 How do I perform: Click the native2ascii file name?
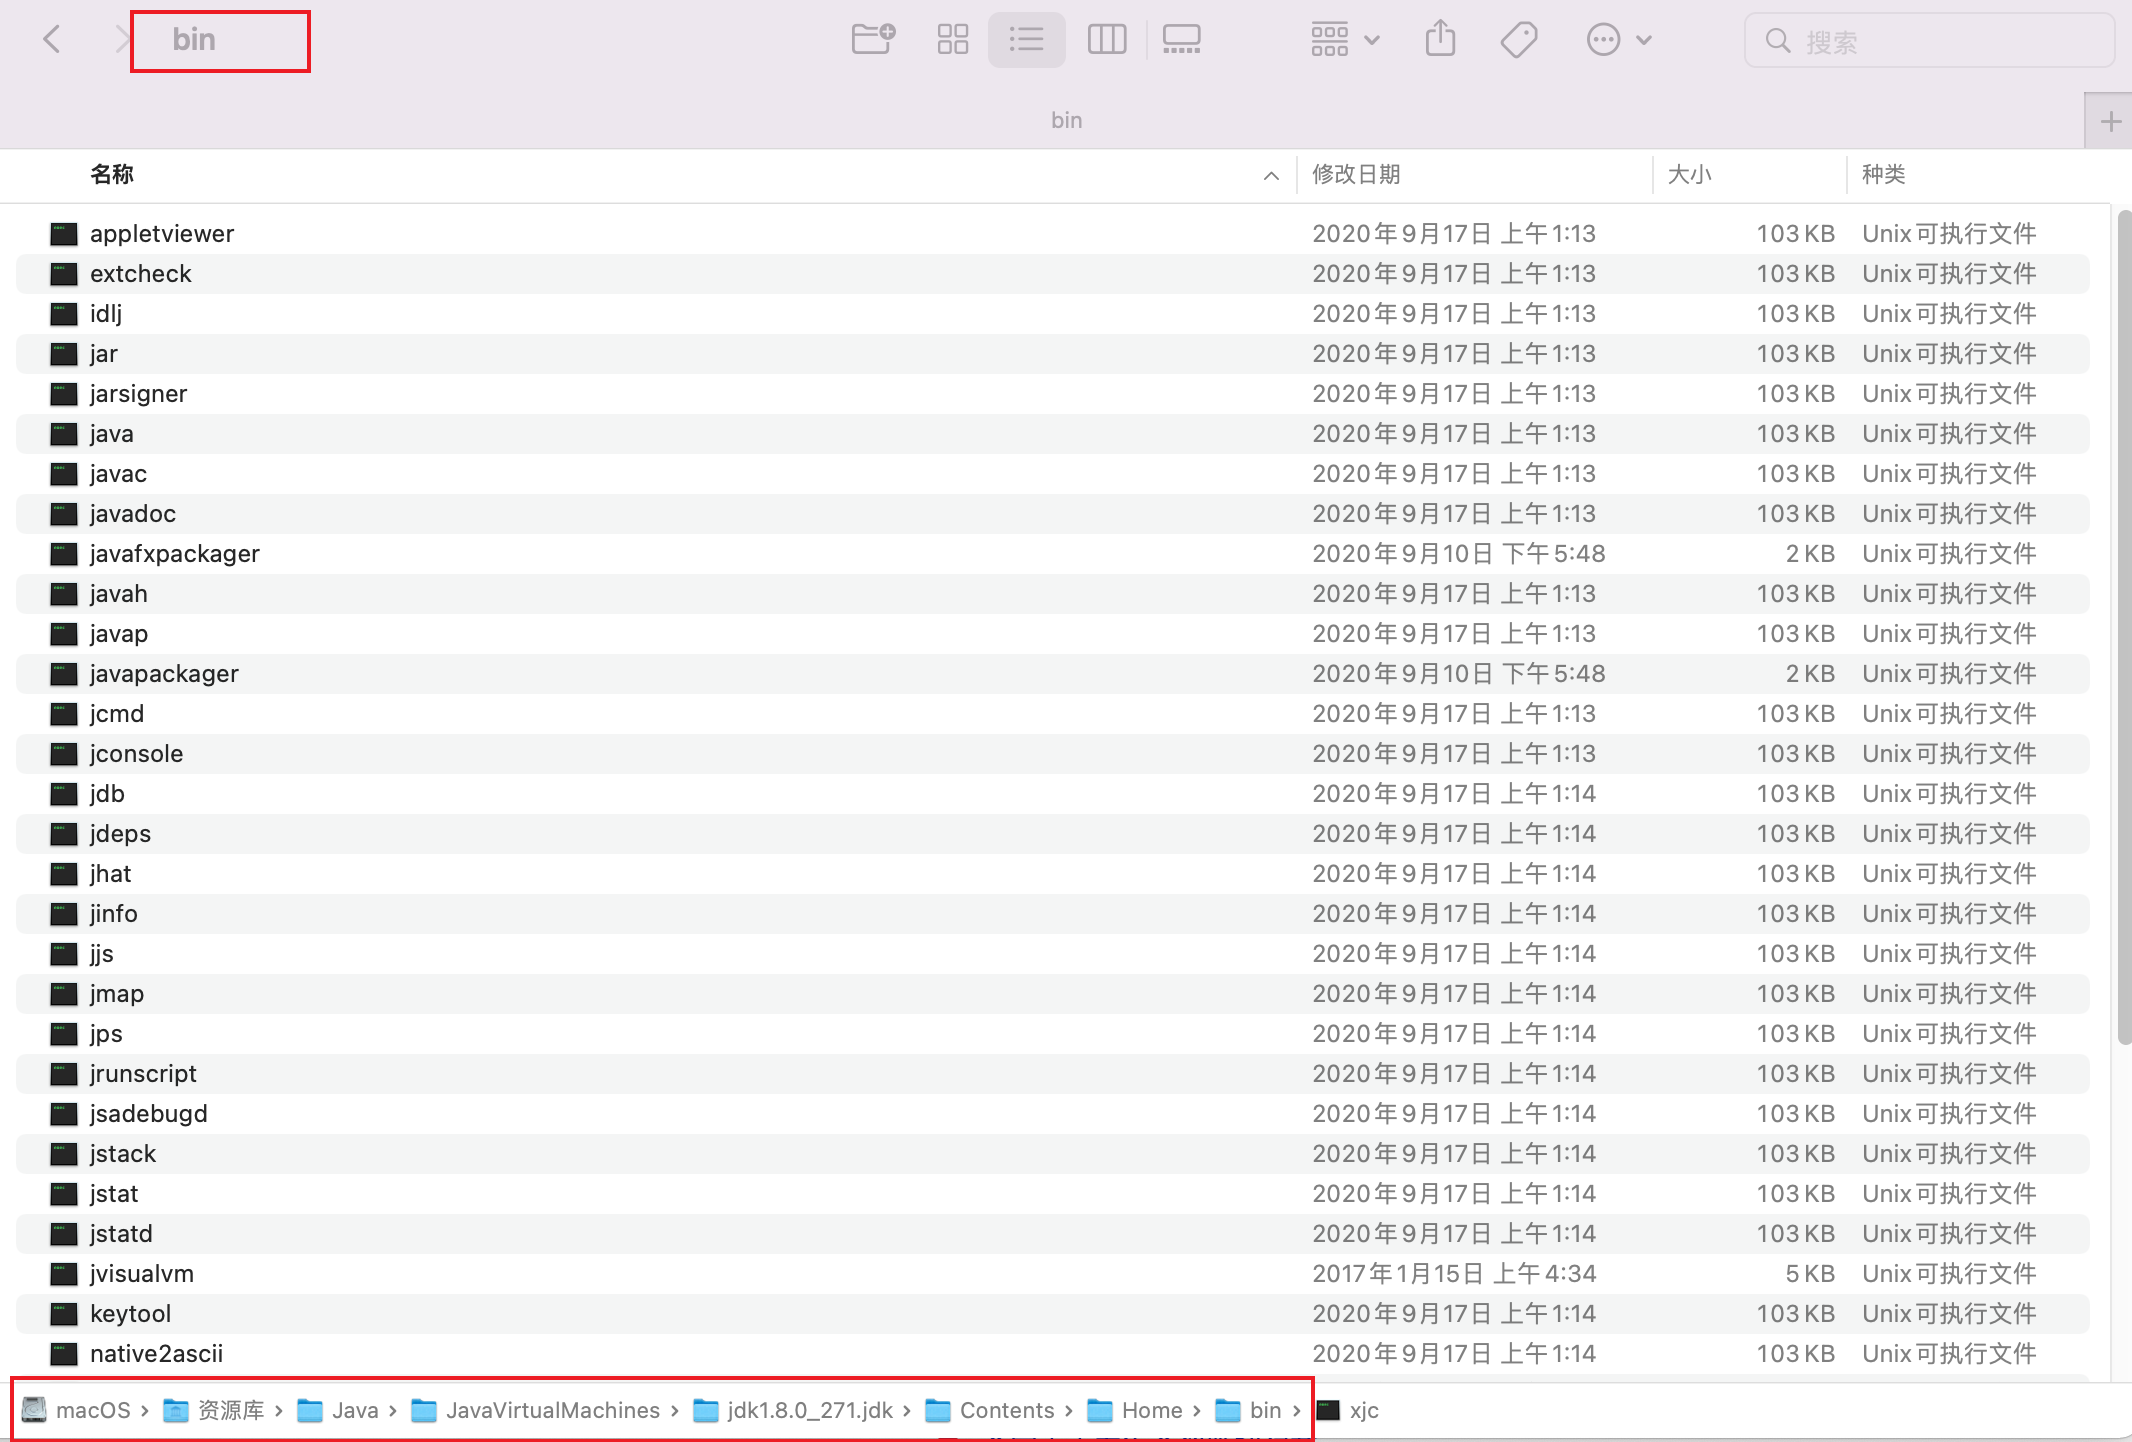pos(156,1354)
